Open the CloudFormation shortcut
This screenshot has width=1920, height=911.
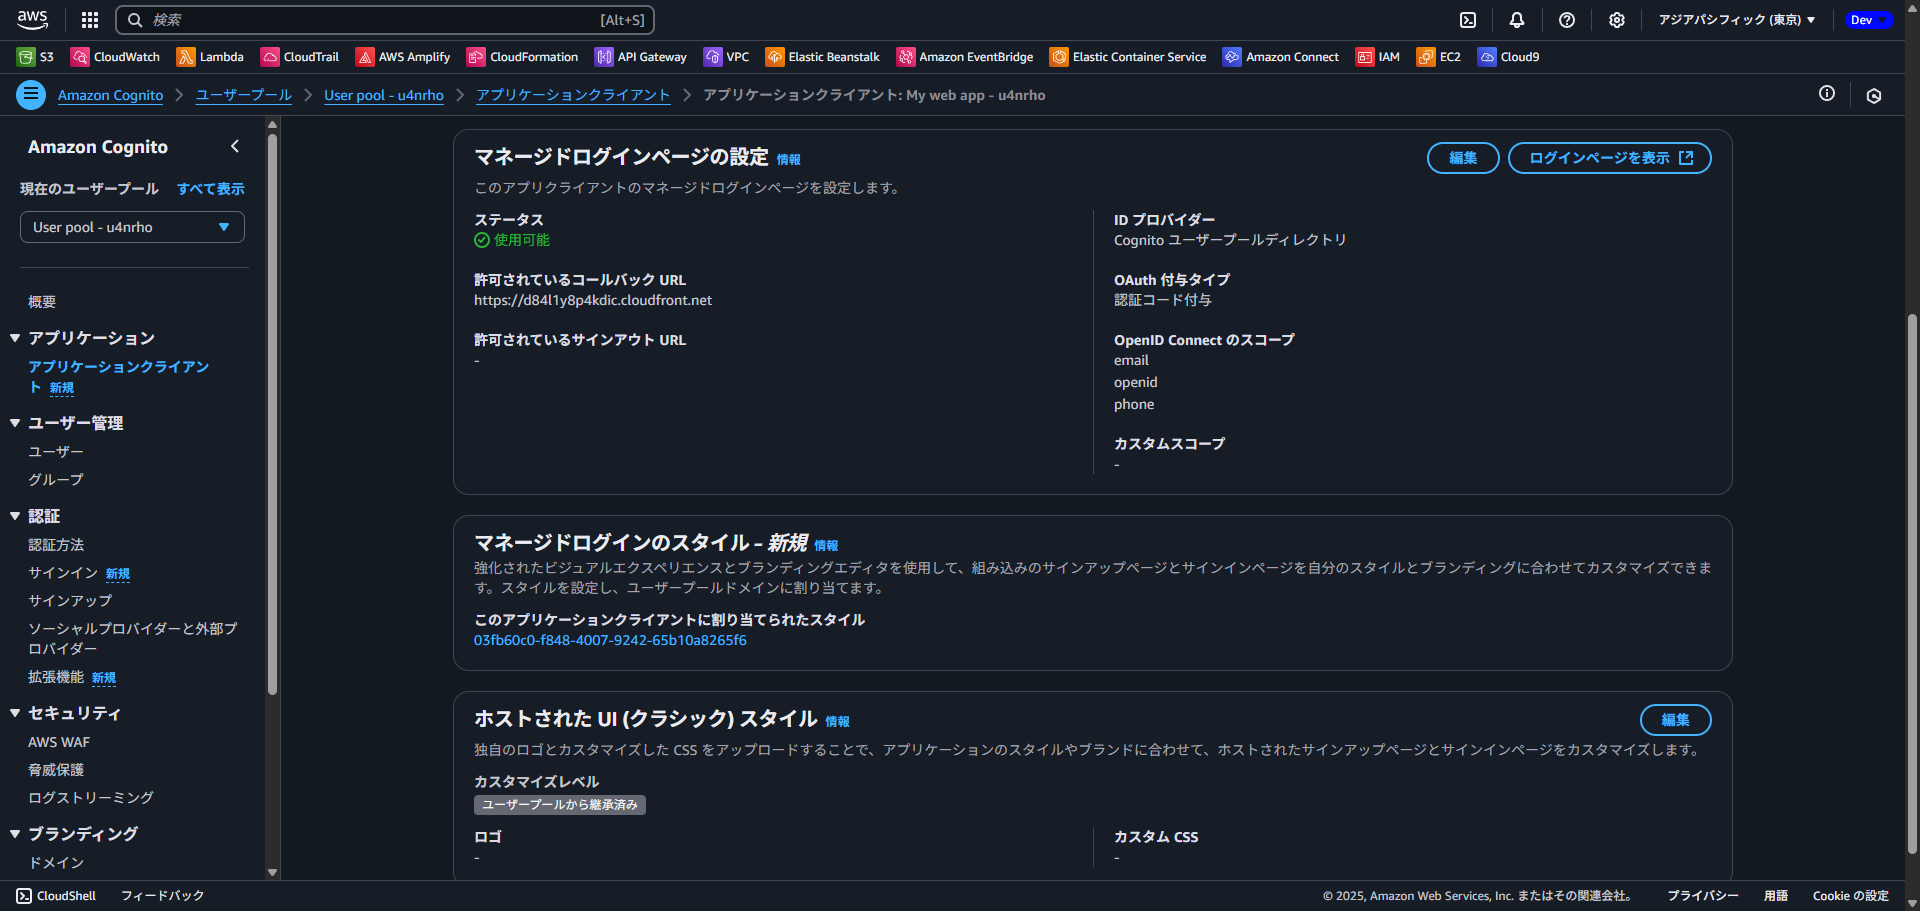coord(522,57)
